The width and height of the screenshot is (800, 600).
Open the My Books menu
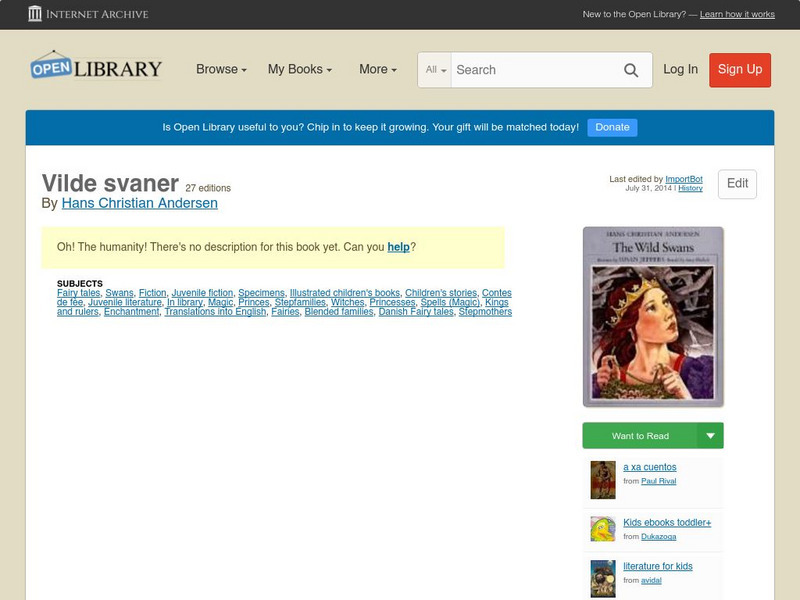(300, 69)
